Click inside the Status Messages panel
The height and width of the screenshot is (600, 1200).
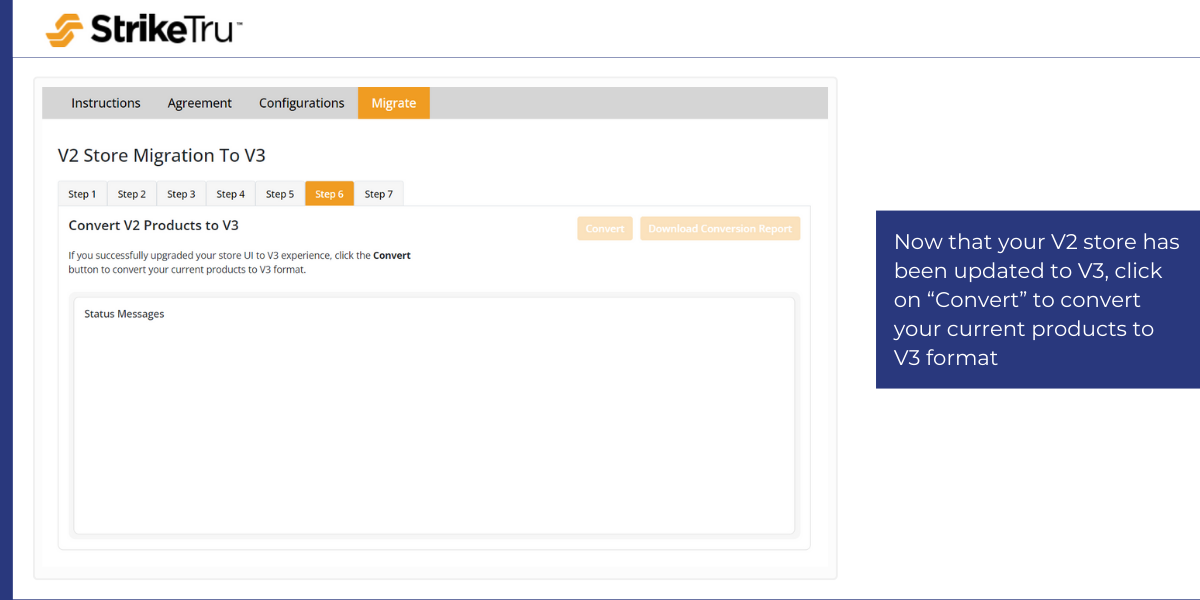[x=434, y=420]
